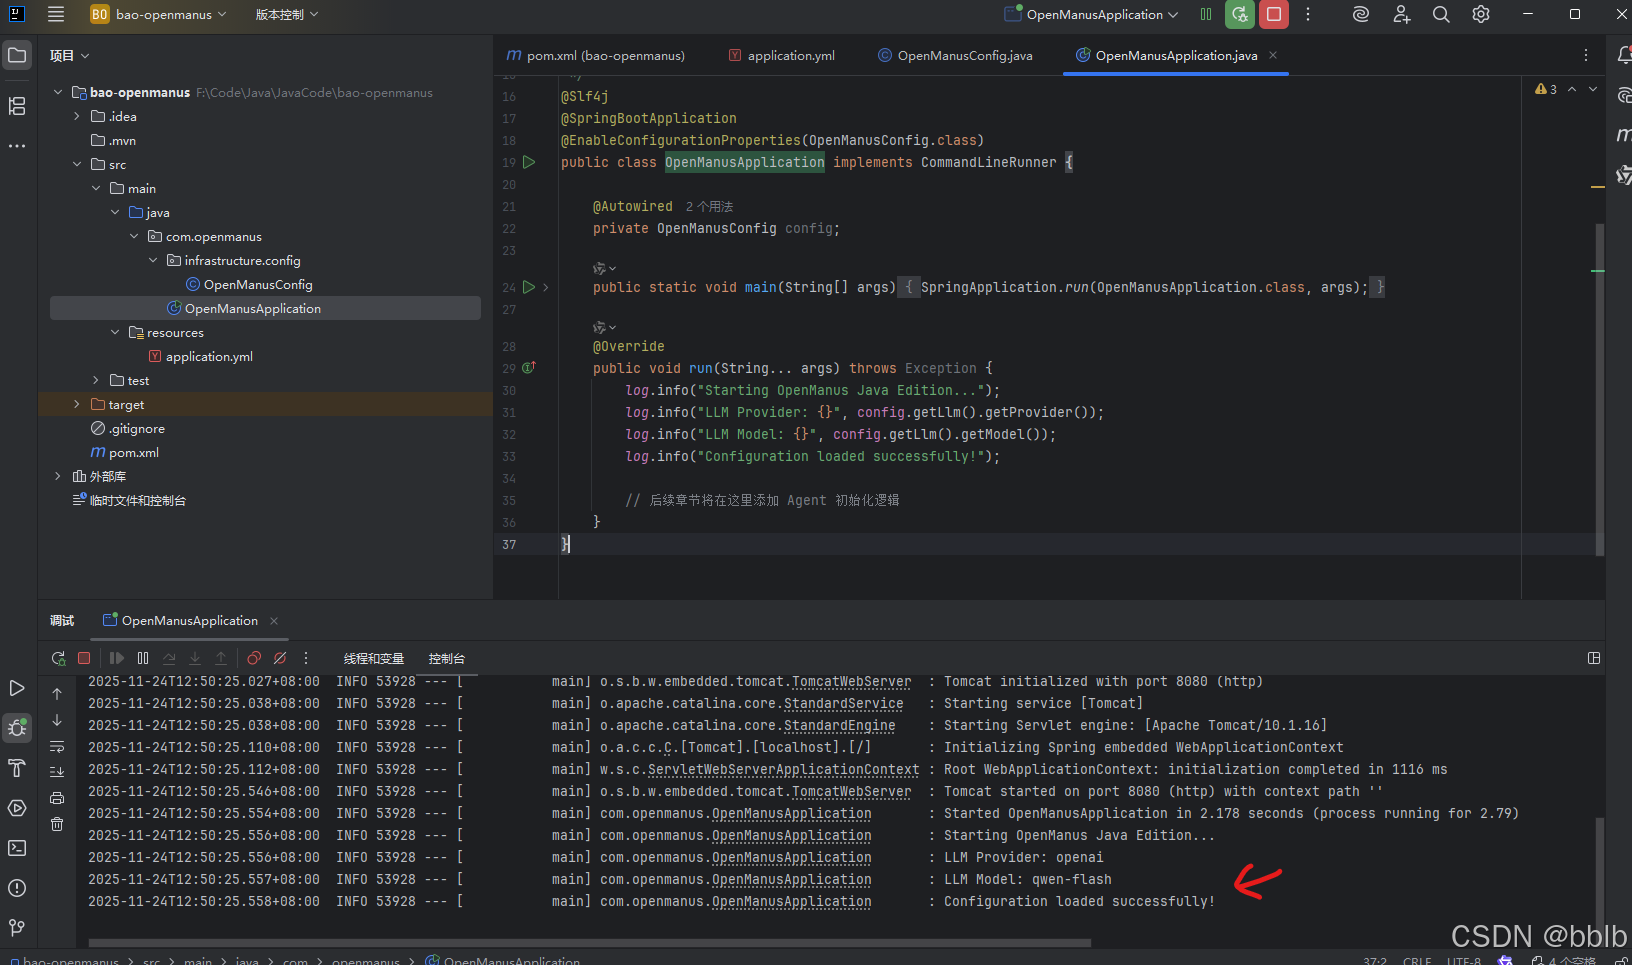The image size is (1632, 965).
Task: Open the 项目 view selector dropdown
Action: 70,56
